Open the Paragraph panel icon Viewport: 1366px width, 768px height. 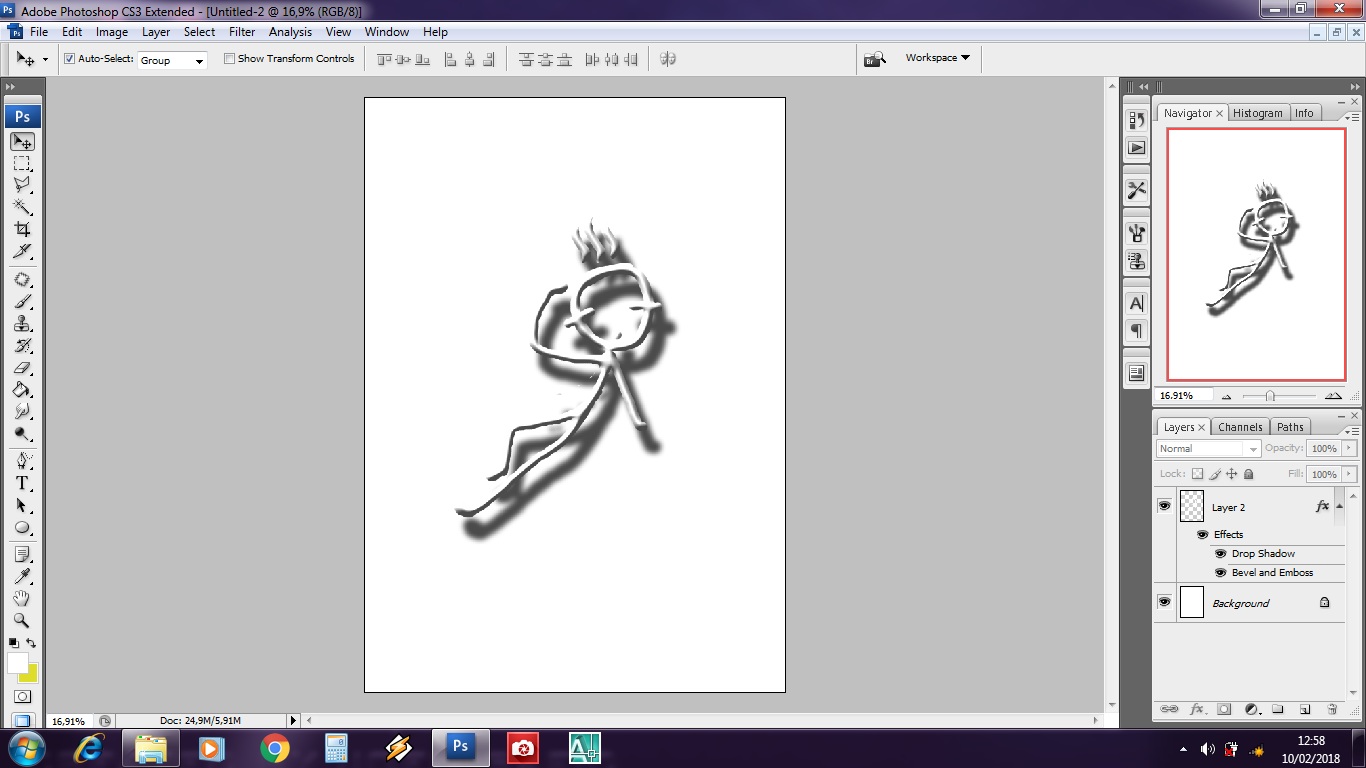pyautogui.click(x=1137, y=331)
